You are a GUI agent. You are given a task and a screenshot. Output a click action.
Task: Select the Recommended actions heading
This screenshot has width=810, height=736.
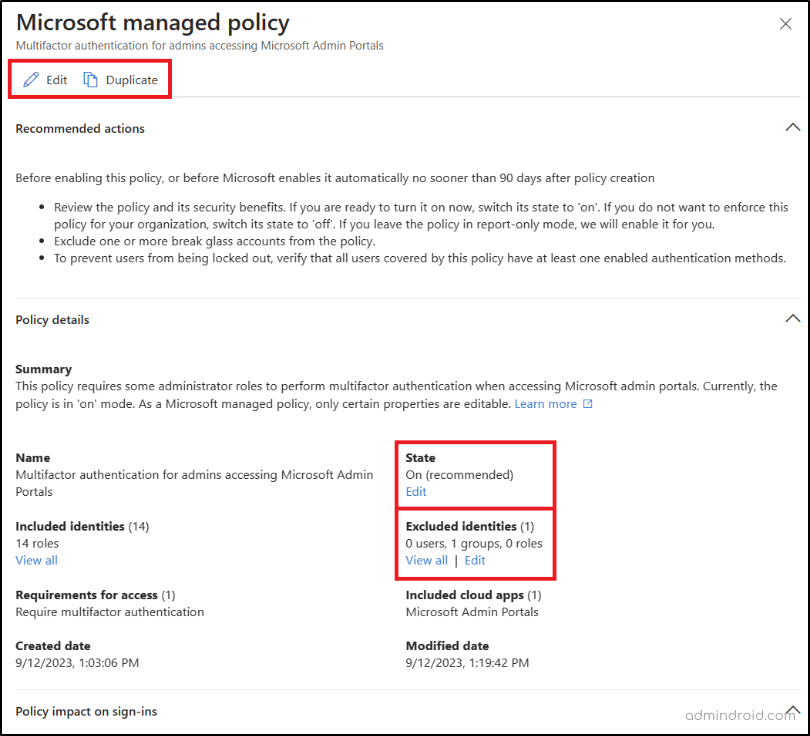pos(80,129)
